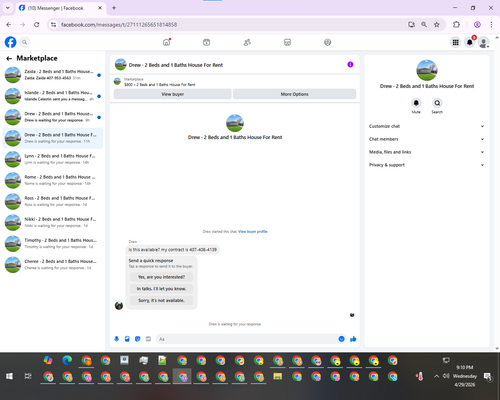This screenshot has width=500, height=400.
Task: Click the voice clip microphone icon
Action: [x=117, y=339]
